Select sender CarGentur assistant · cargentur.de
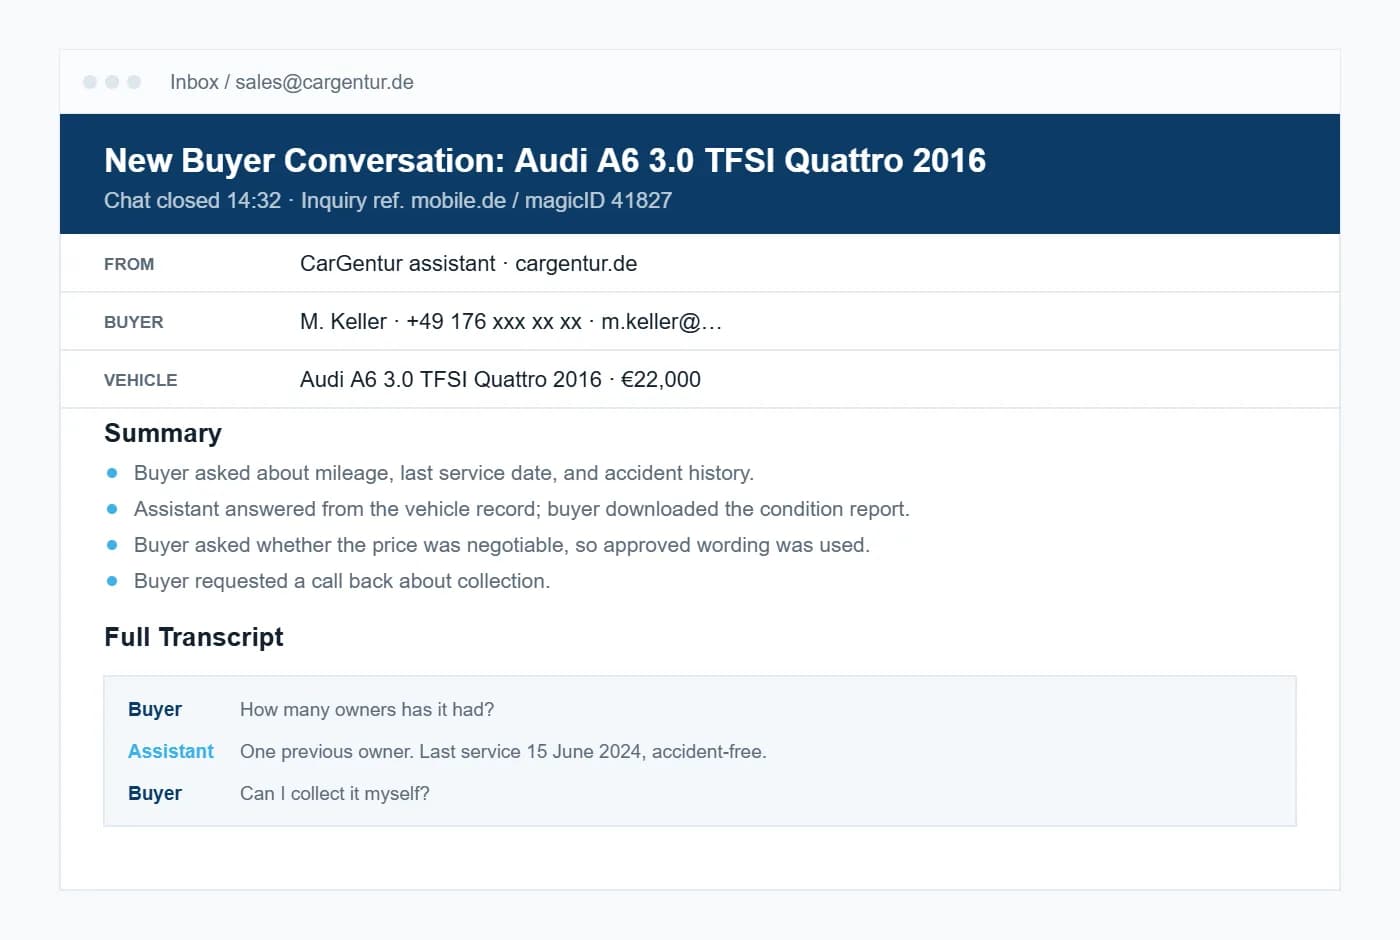Screen dimensions: 1400x940 [x=468, y=264]
